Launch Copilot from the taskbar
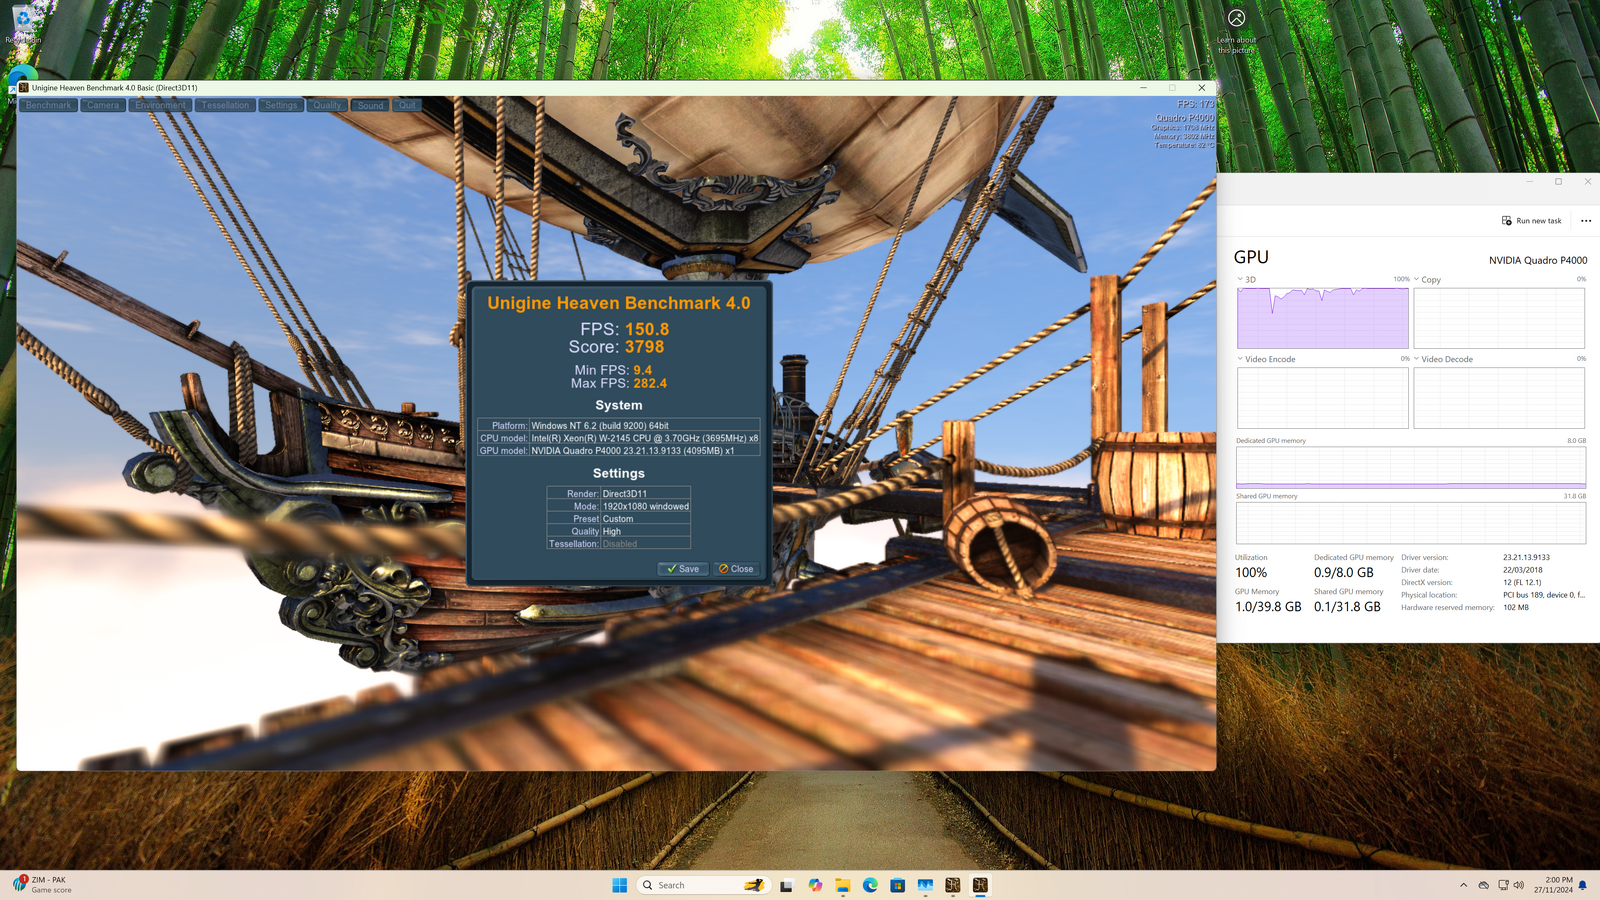The width and height of the screenshot is (1600, 900). [815, 885]
